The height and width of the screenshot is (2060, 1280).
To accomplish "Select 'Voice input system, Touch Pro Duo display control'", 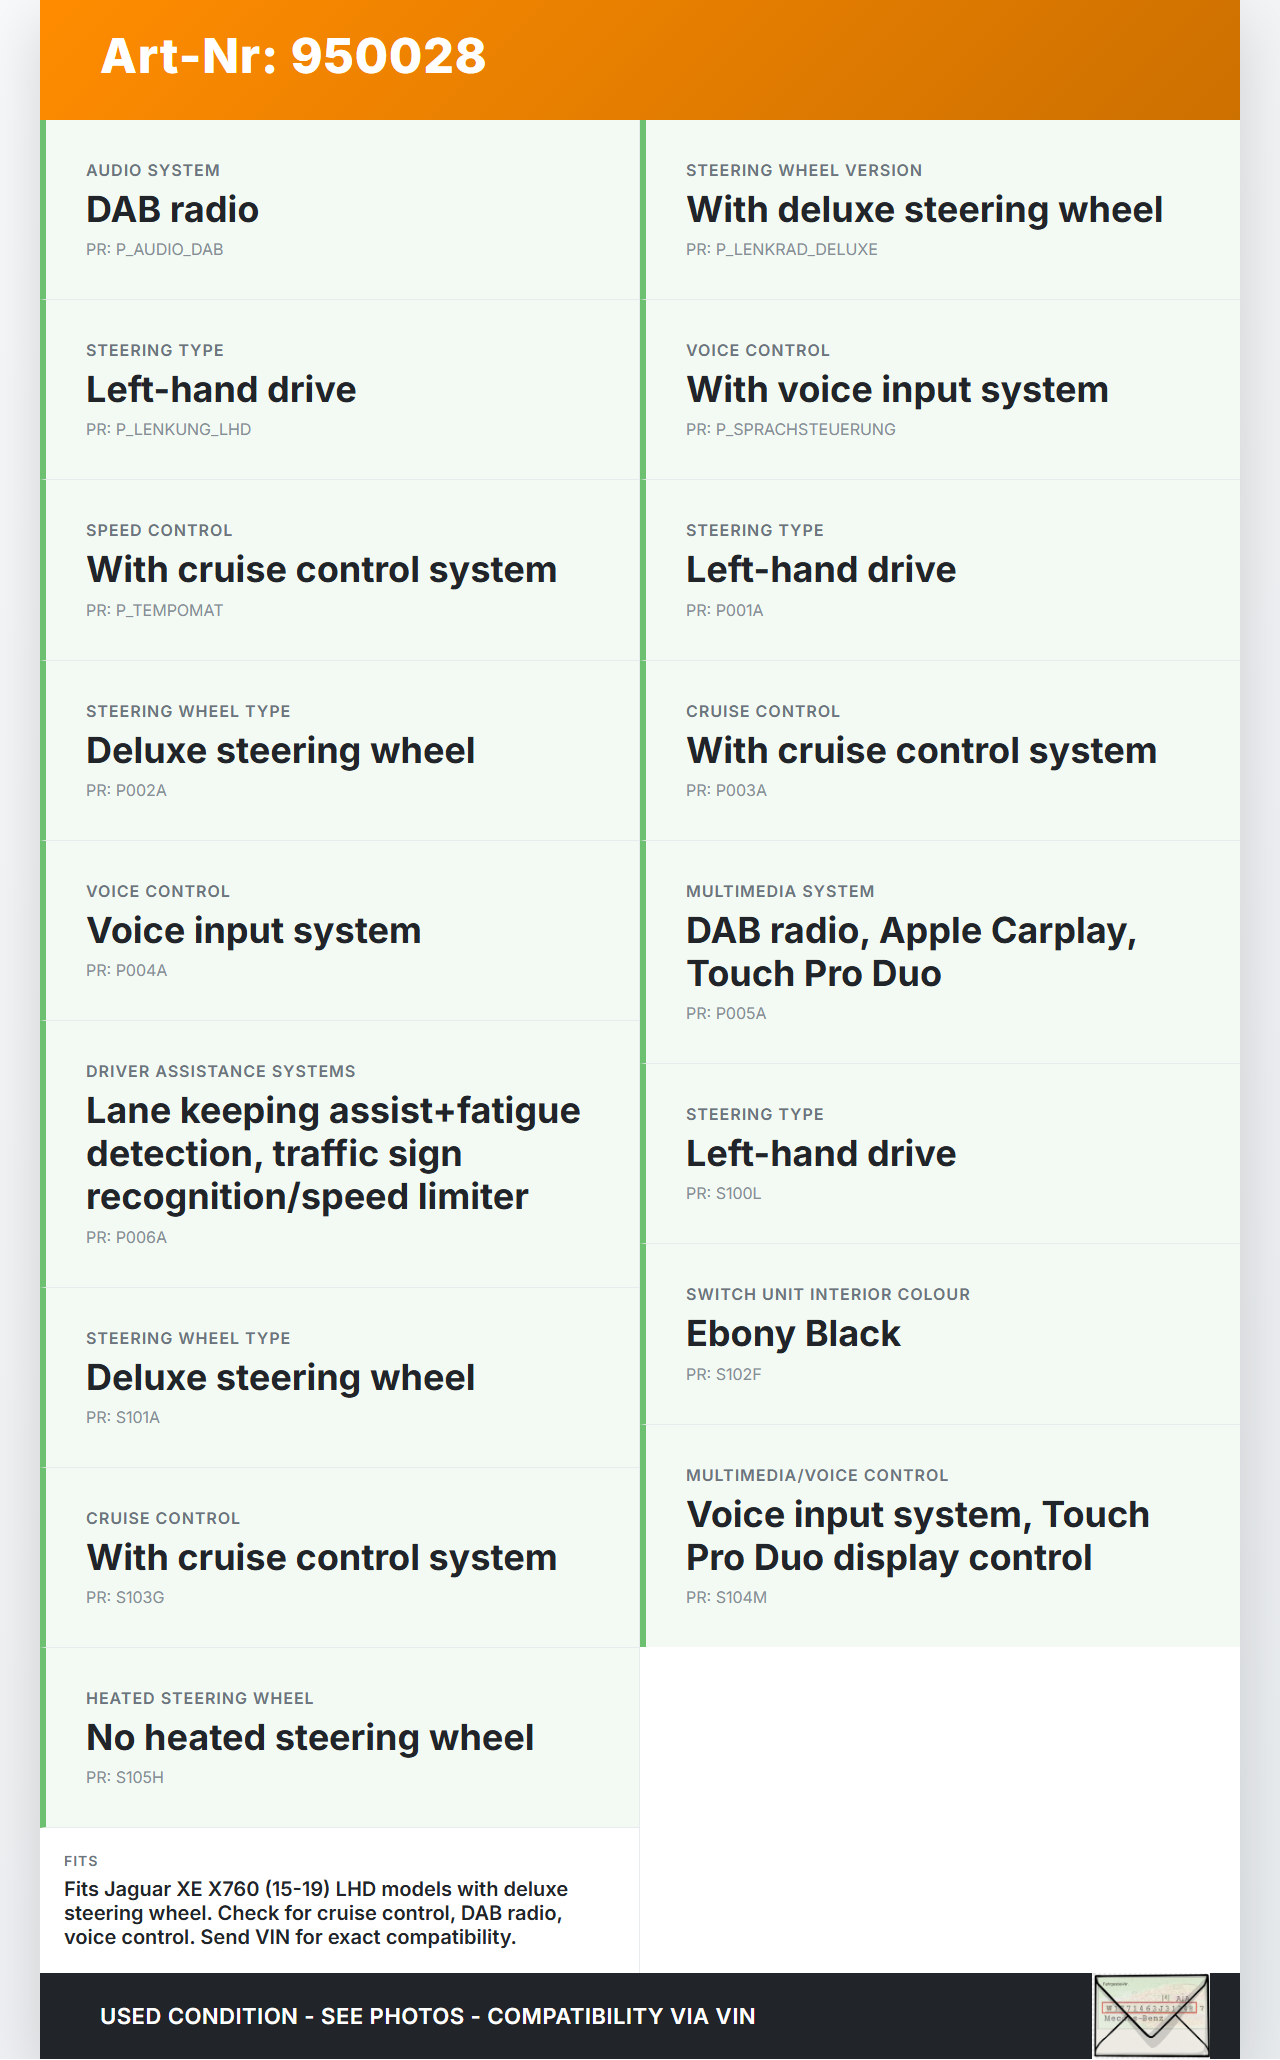I will 917,1536.
